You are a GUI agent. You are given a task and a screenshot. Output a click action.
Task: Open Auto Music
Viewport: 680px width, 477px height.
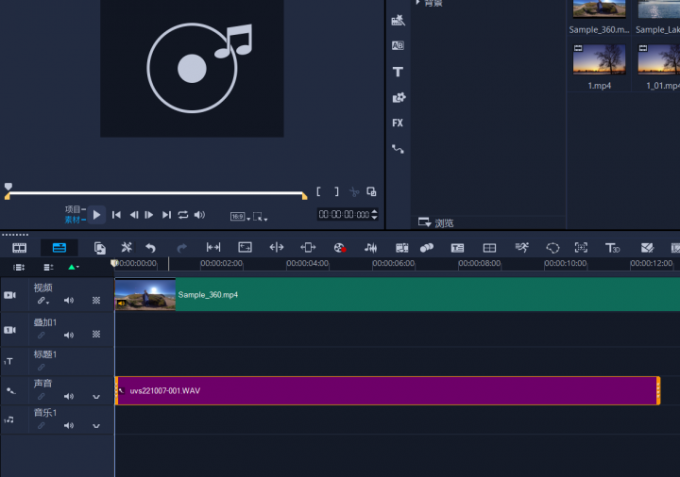(x=402, y=248)
